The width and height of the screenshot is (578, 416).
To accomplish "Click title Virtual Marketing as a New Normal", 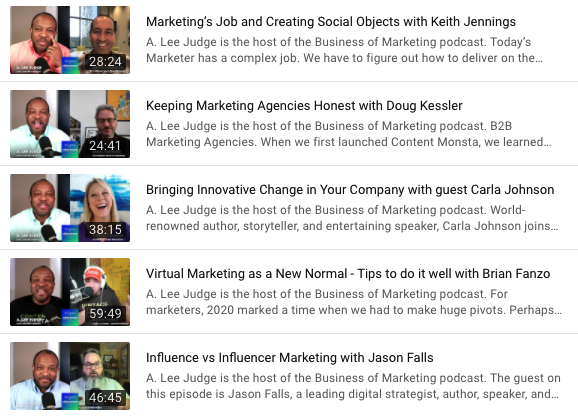I will 348,274.
